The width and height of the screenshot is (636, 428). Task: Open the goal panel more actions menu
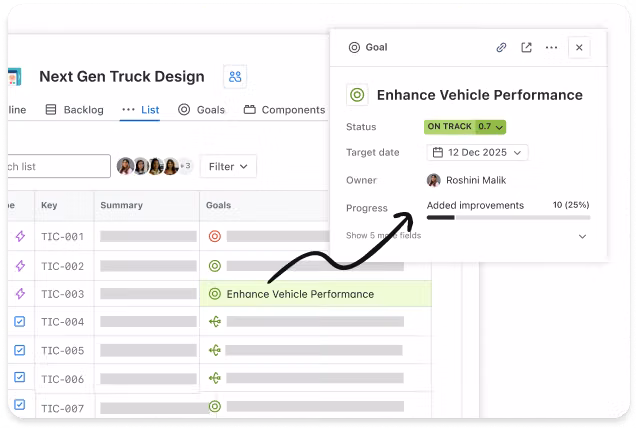point(551,47)
